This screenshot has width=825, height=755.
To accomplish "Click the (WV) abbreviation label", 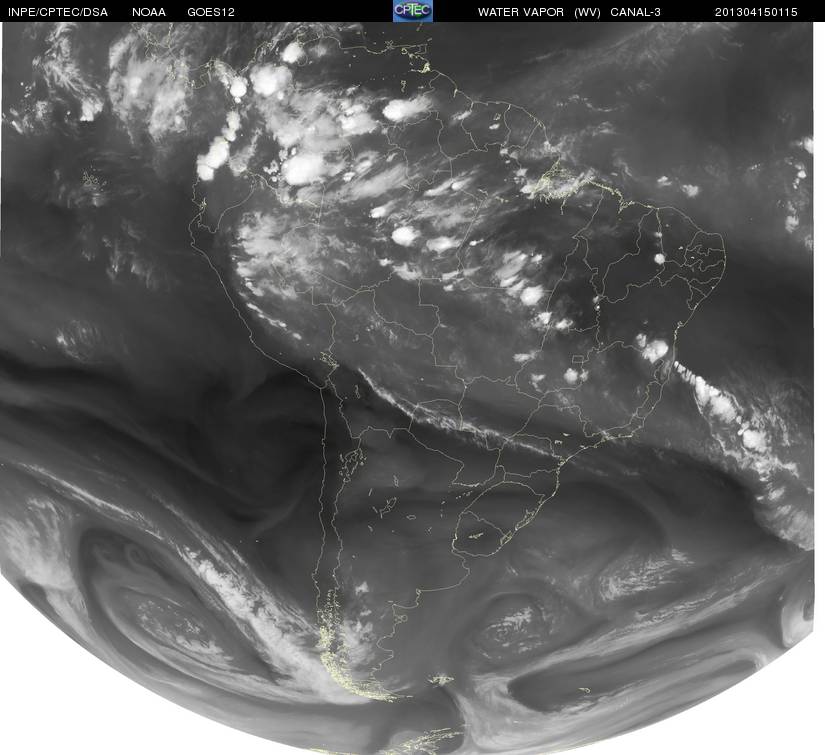I will pos(587,12).
